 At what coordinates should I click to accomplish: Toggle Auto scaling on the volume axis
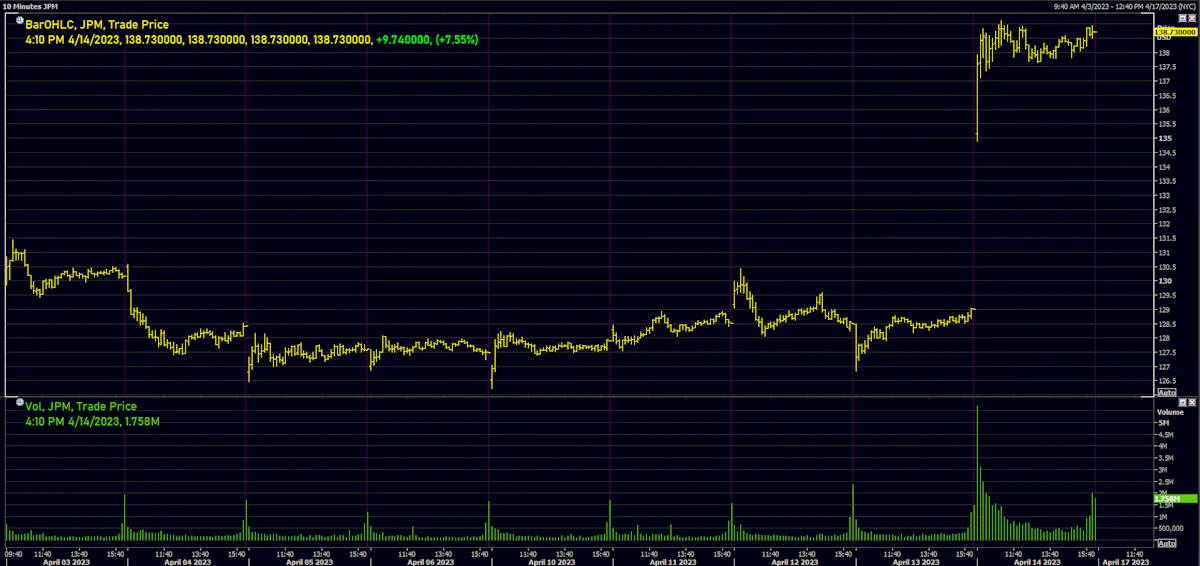1167,544
